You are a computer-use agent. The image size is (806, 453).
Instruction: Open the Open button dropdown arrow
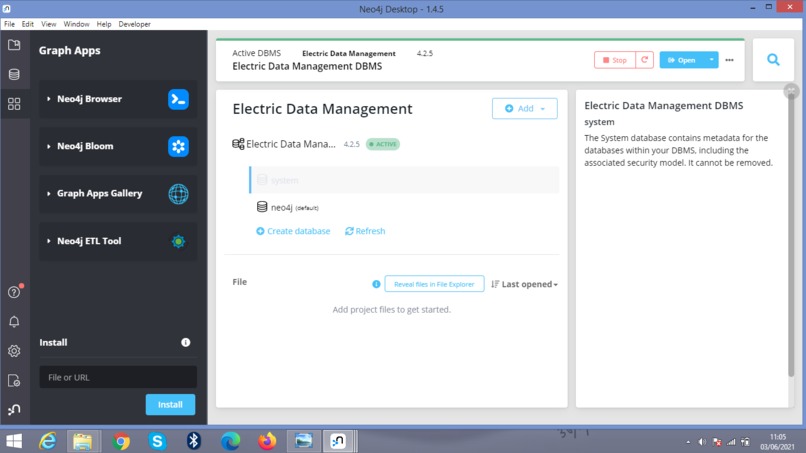click(x=711, y=60)
